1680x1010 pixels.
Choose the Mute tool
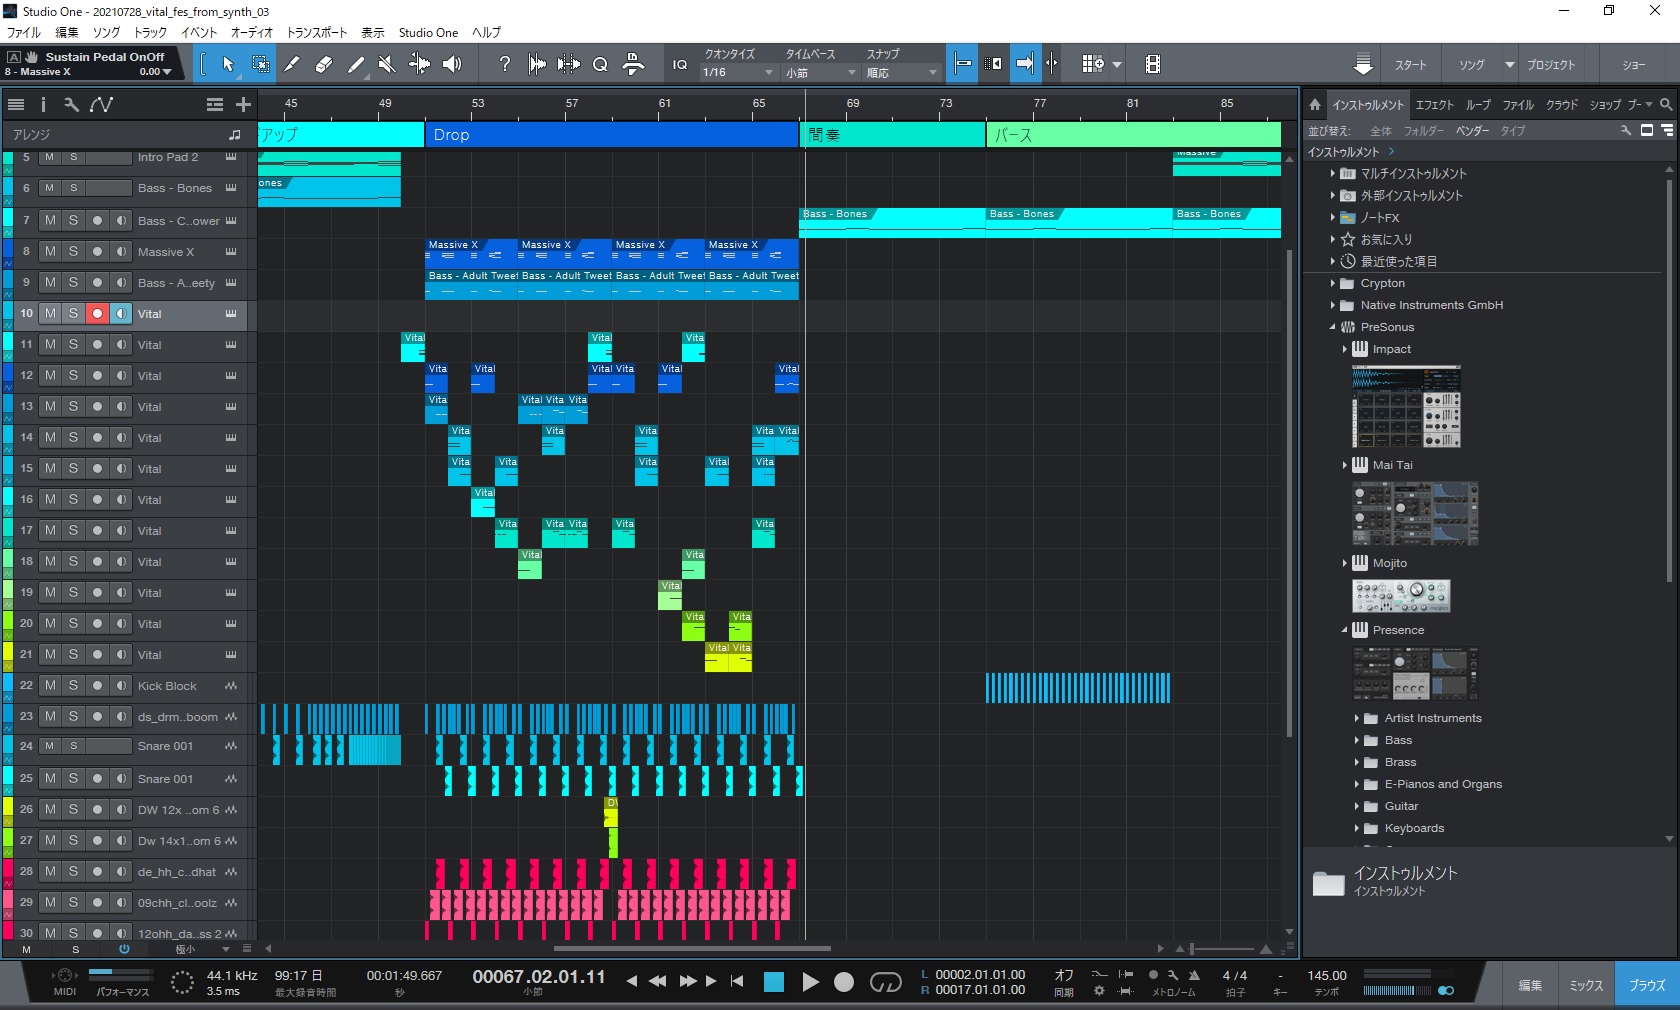tap(387, 64)
